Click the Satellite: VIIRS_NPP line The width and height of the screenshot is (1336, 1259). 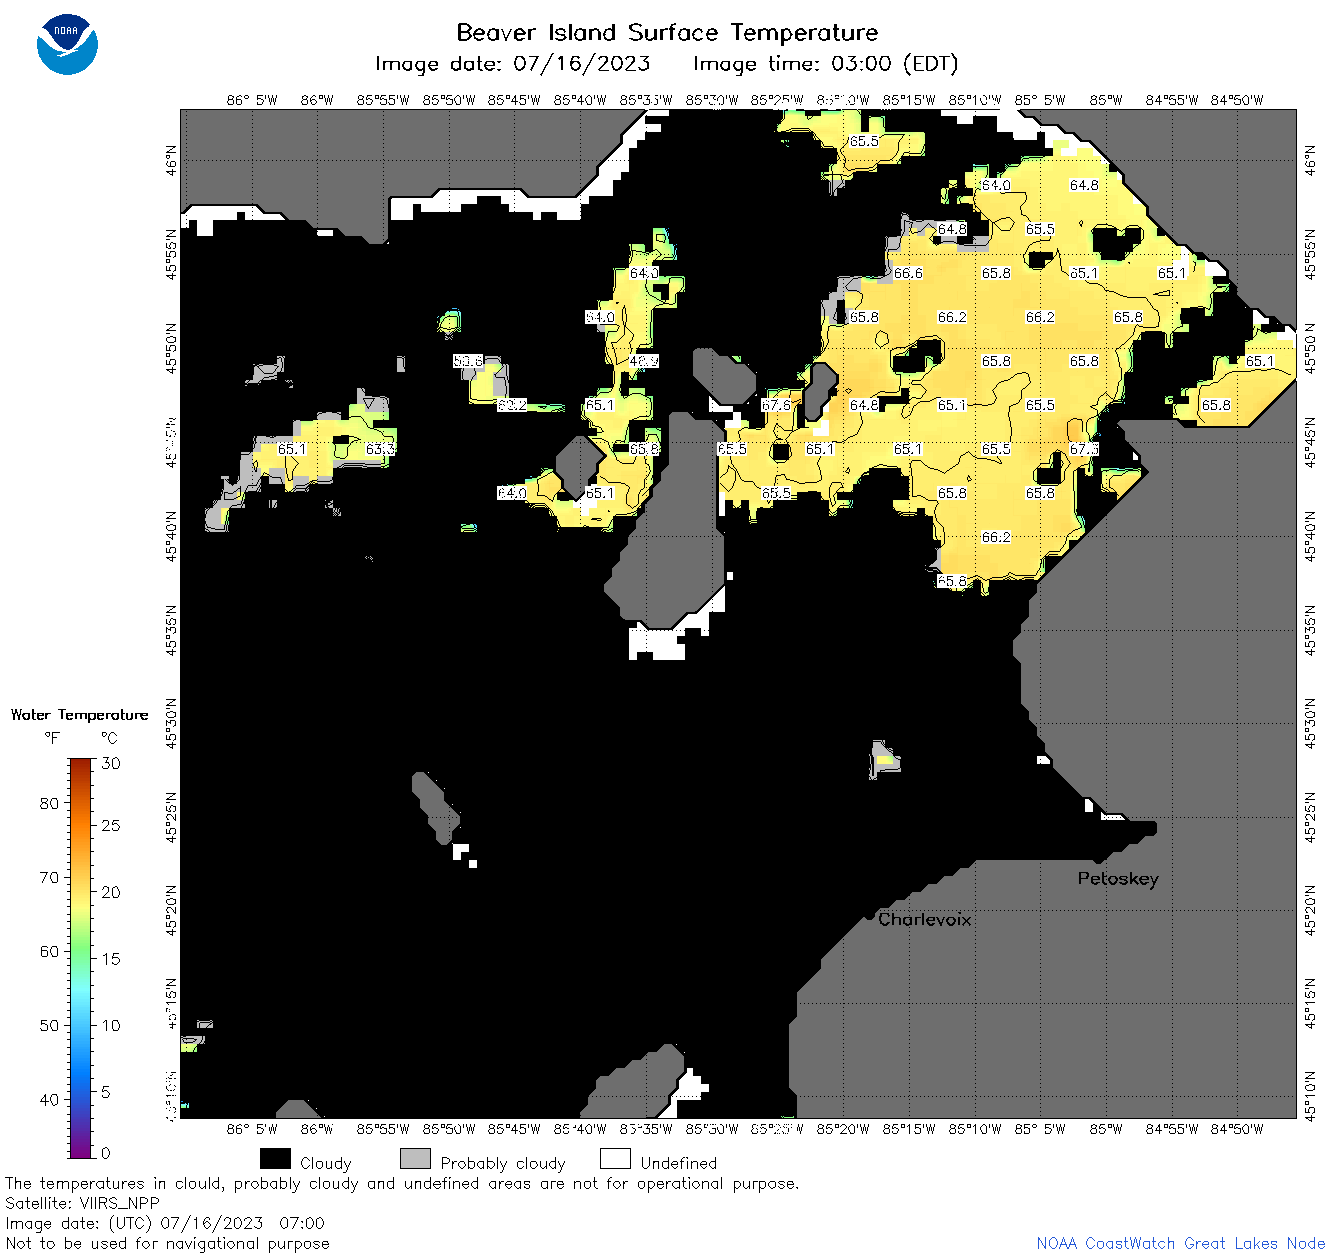82,1204
